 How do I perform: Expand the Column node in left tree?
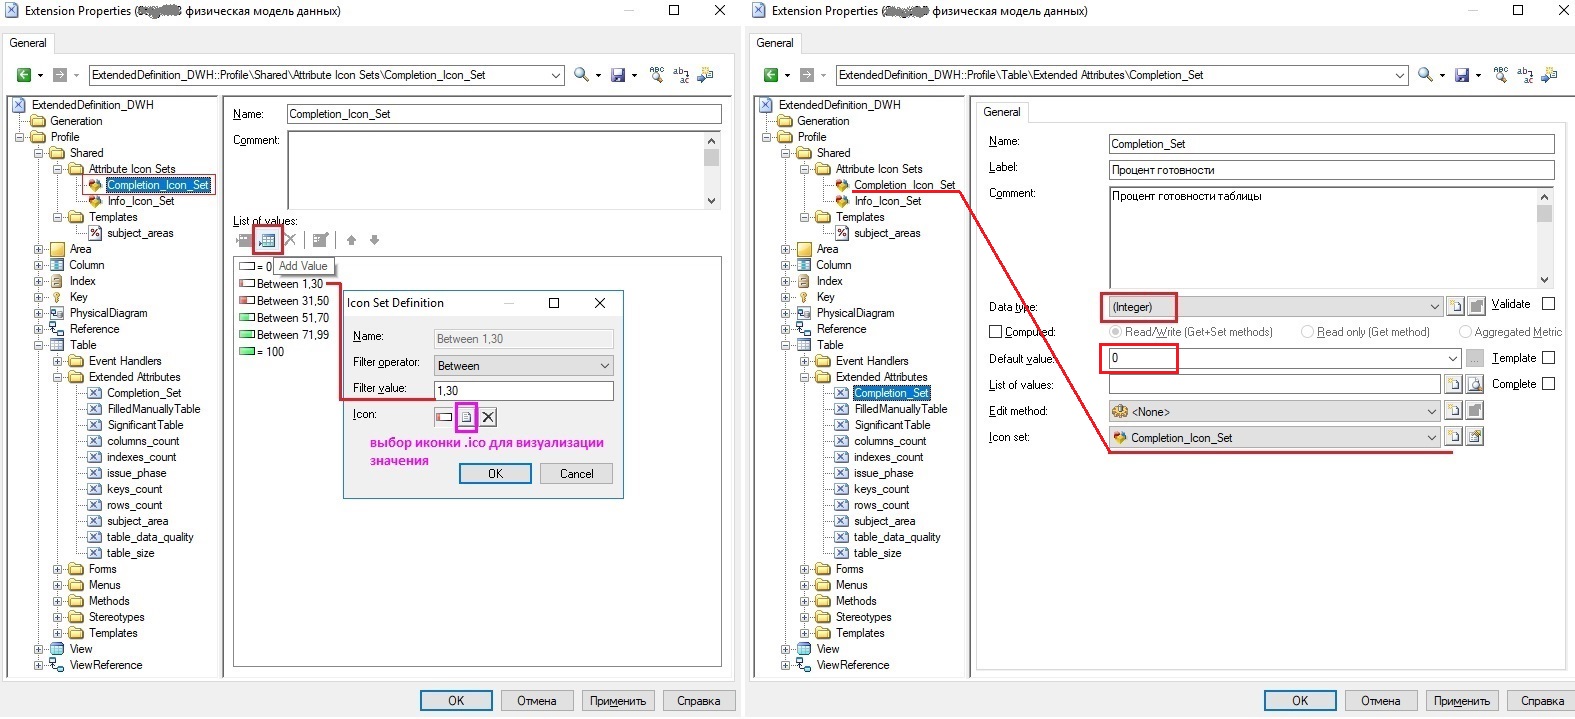[39, 265]
